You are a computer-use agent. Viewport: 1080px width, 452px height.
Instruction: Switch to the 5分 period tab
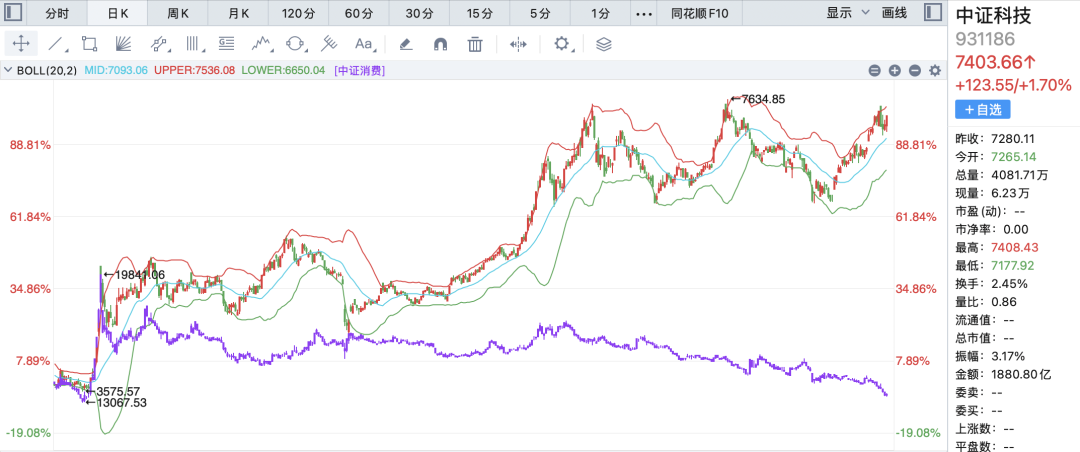540,13
